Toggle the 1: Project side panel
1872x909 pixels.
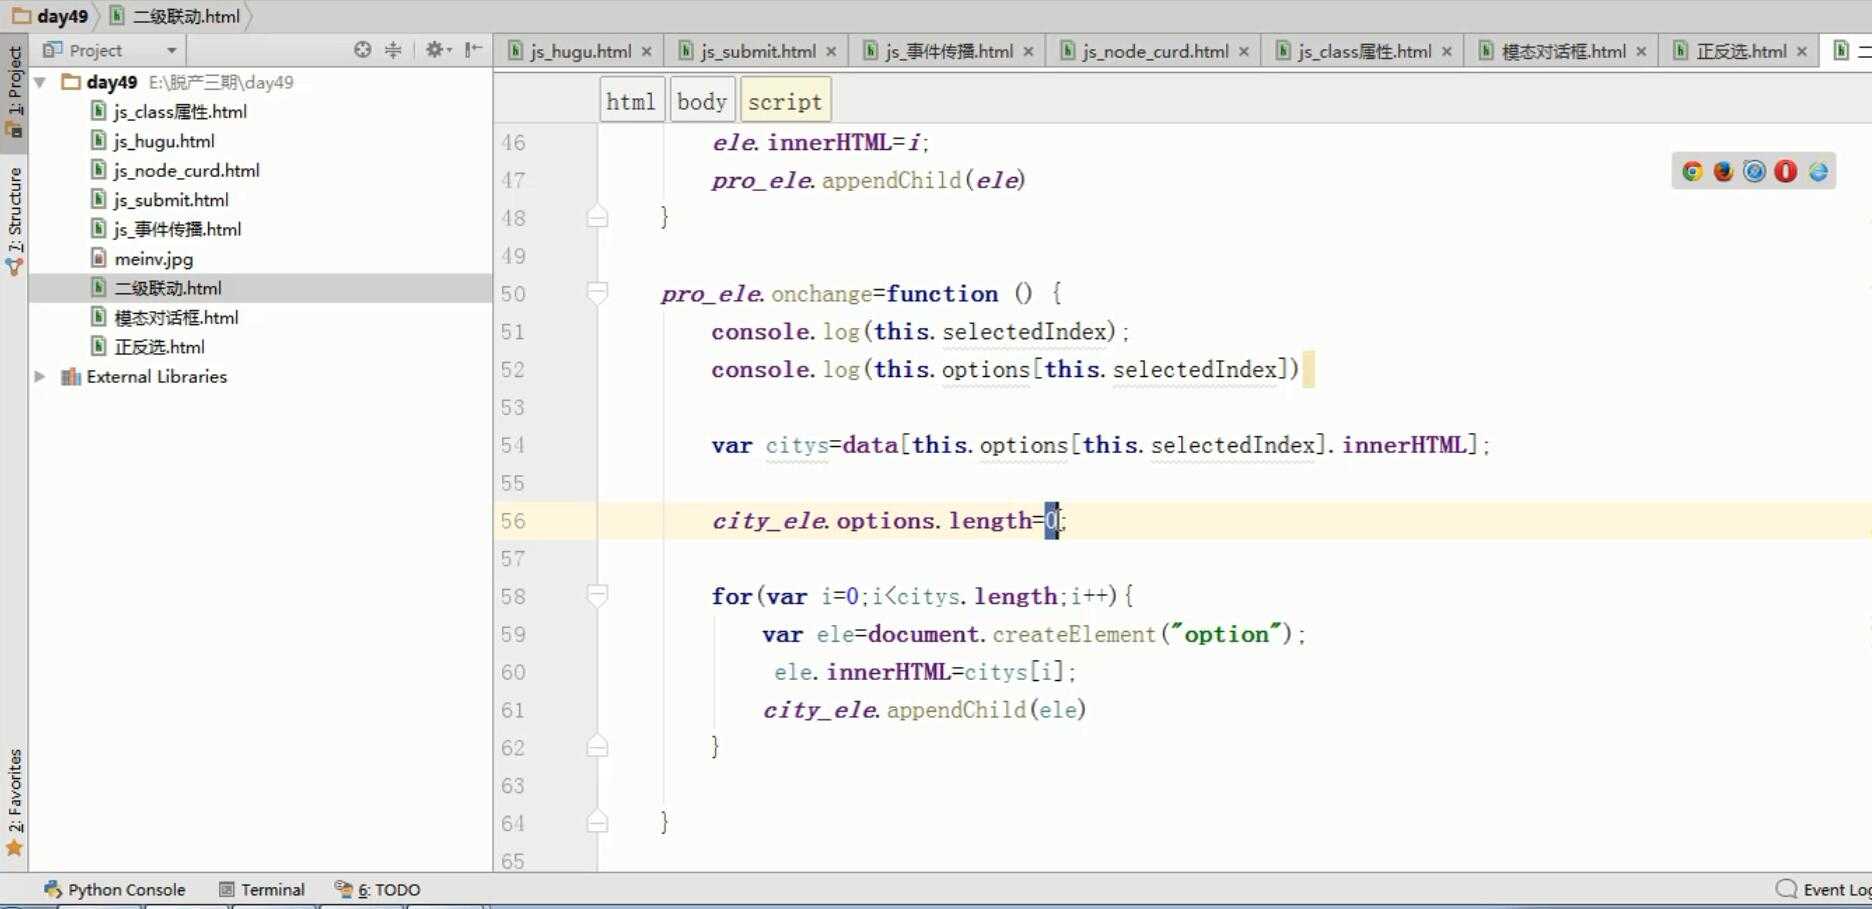pyautogui.click(x=14, y=92)
